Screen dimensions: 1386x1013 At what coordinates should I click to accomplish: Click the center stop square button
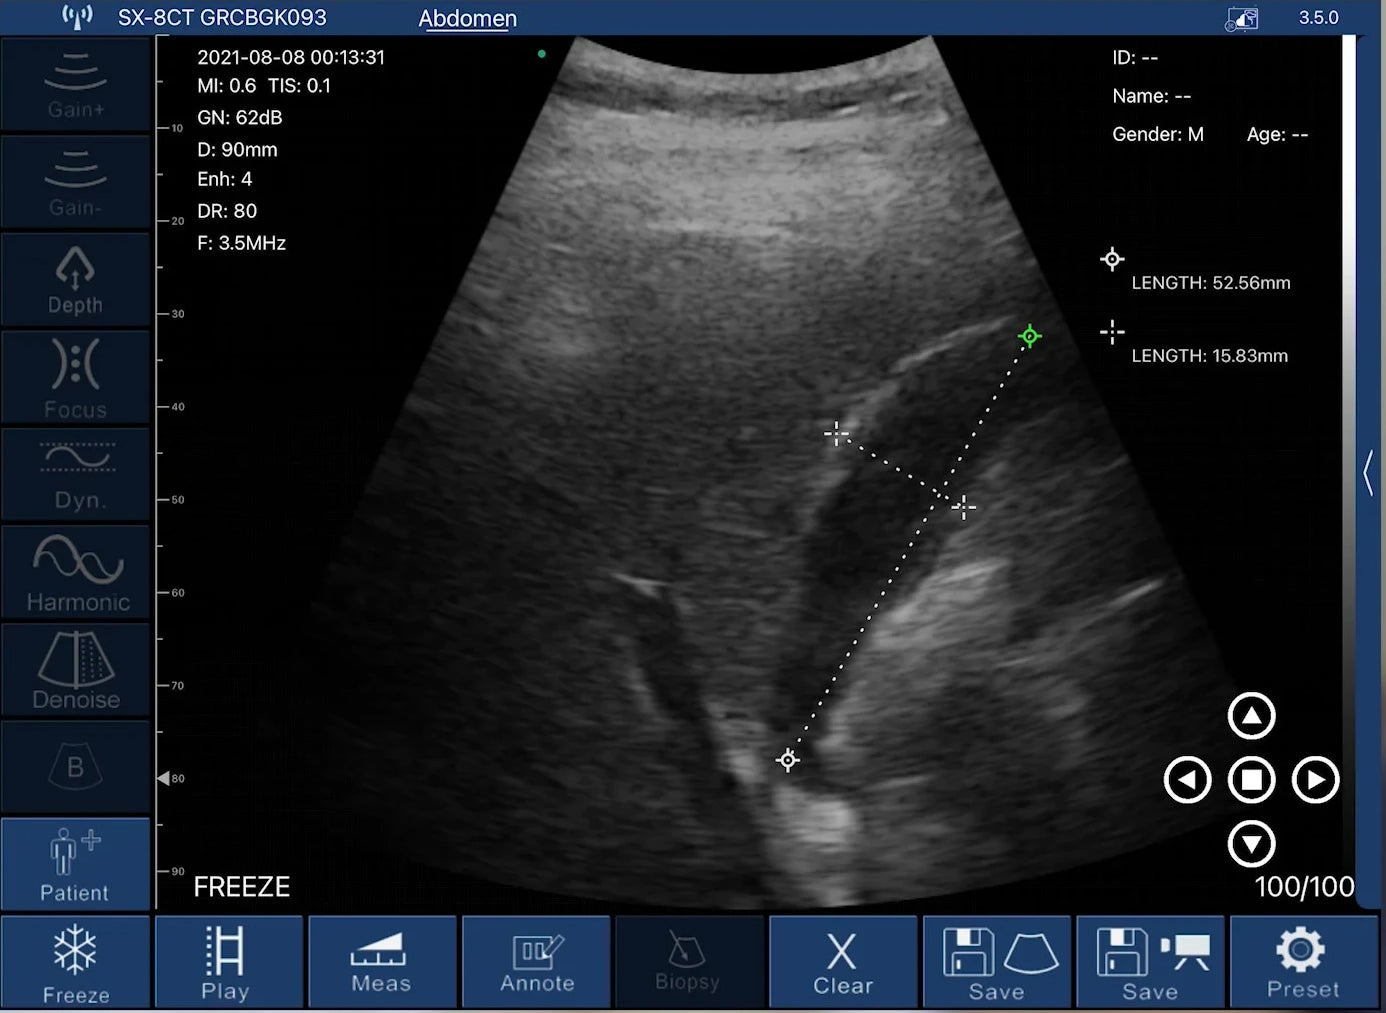(1251, 780)
